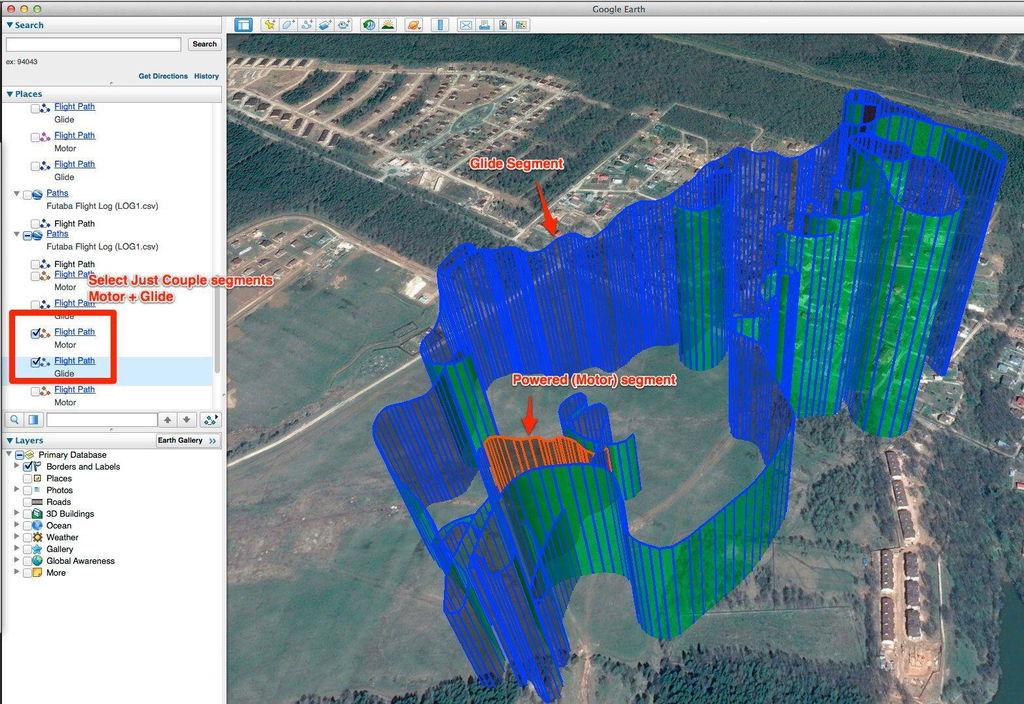The width and height of the screenshot is (1024, 704).
Task: Enable the Roads layer checkbox
Action: pyautogui.click(x=27, y=502)
